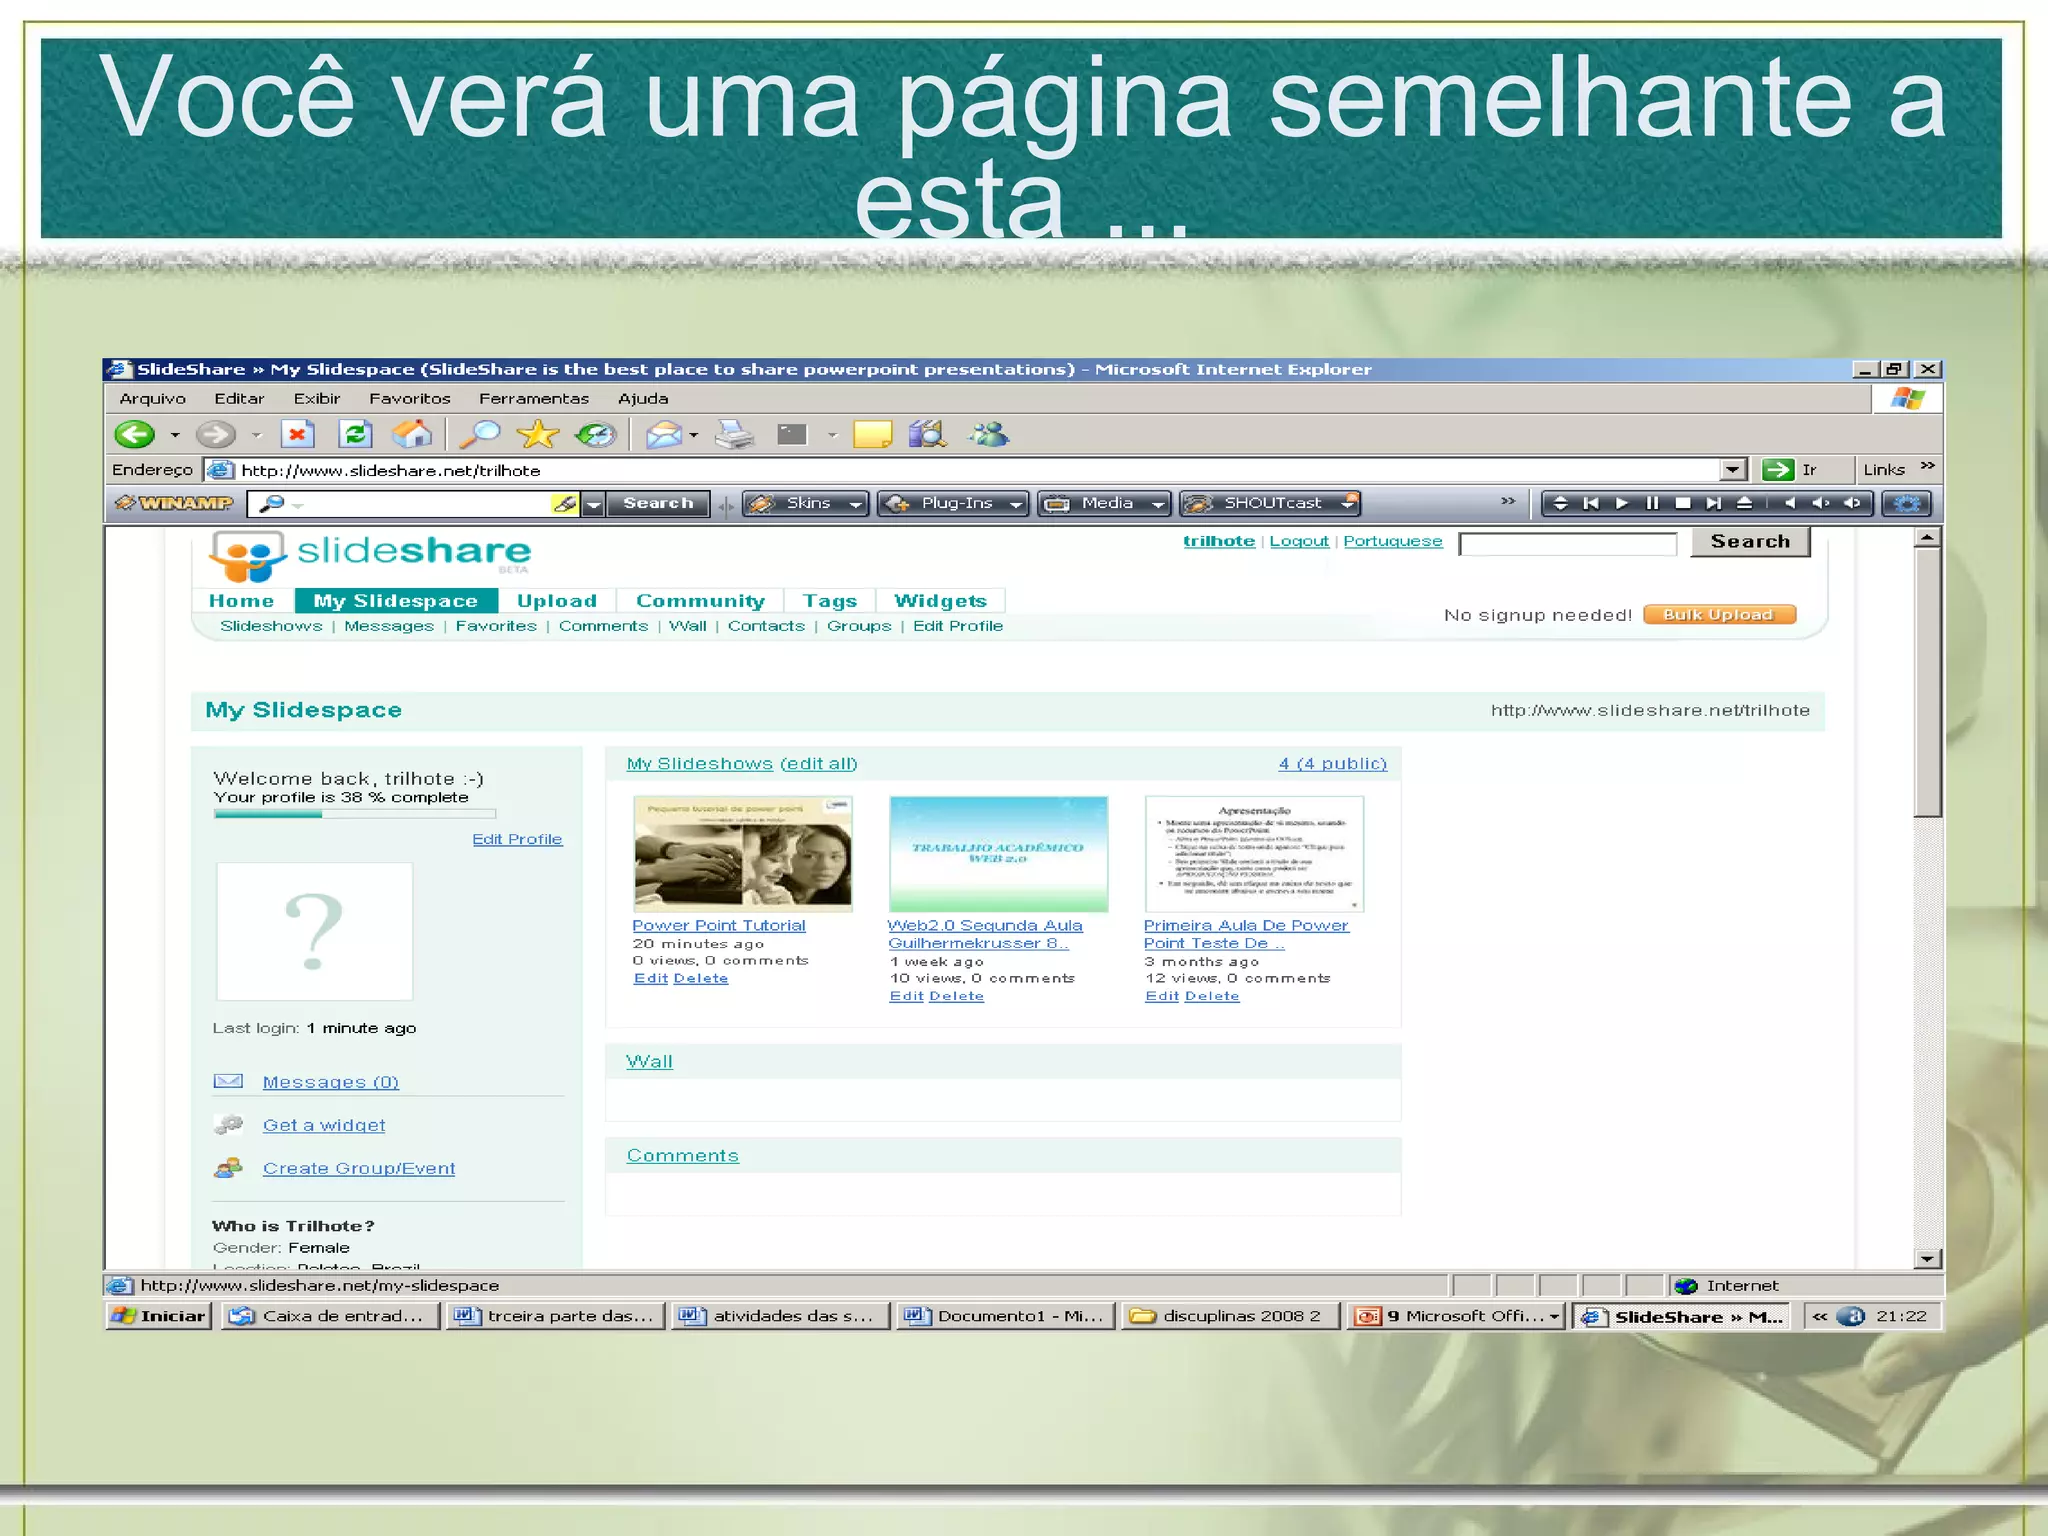Open the Power Point Tutorial link
This screenshot has height=1536, width=2048.
coord(719,925)
